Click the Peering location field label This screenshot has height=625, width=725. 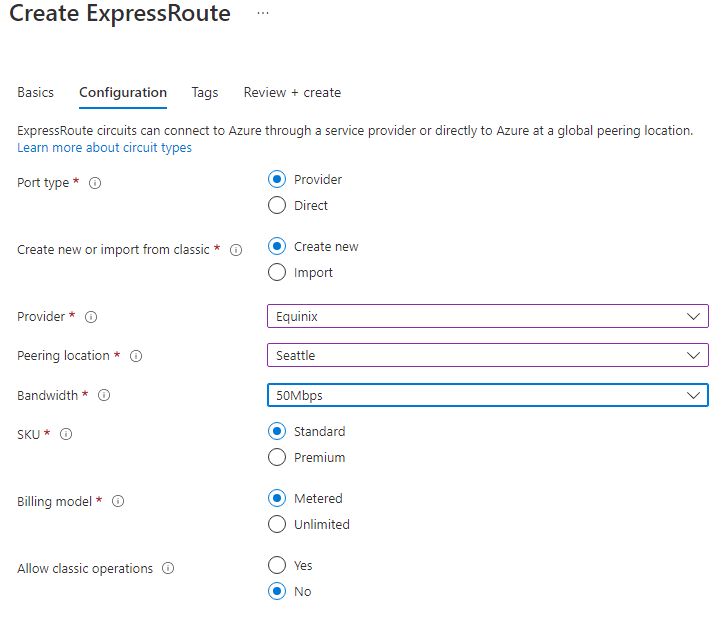pyautogui.click(x=63, y=356)
